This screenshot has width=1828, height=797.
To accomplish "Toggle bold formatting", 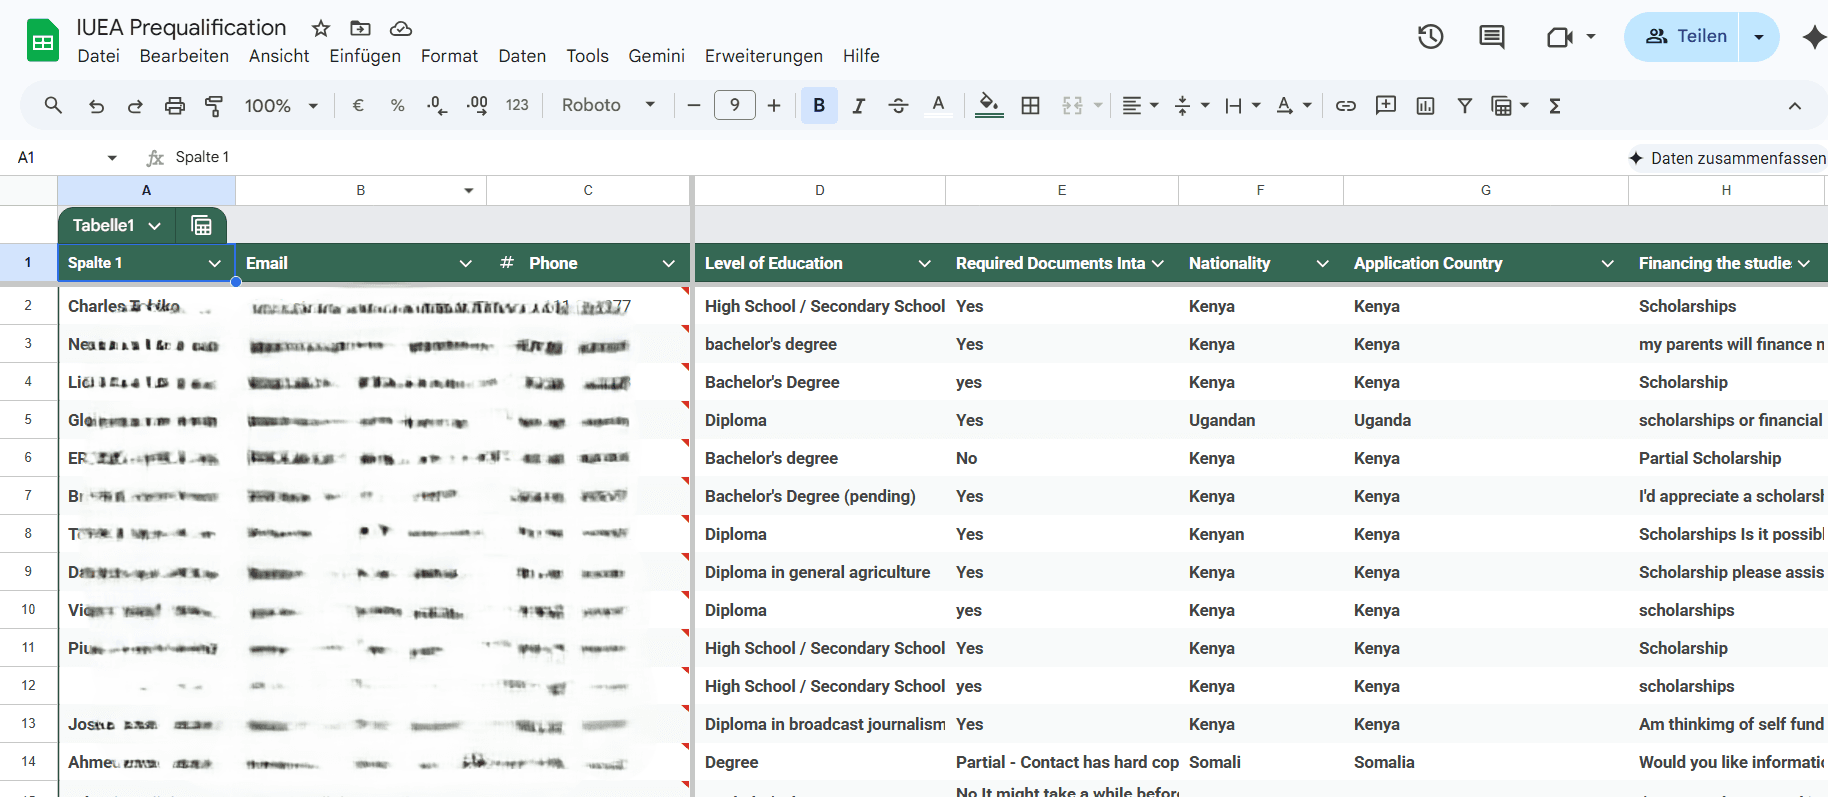I will coord(819,105).
